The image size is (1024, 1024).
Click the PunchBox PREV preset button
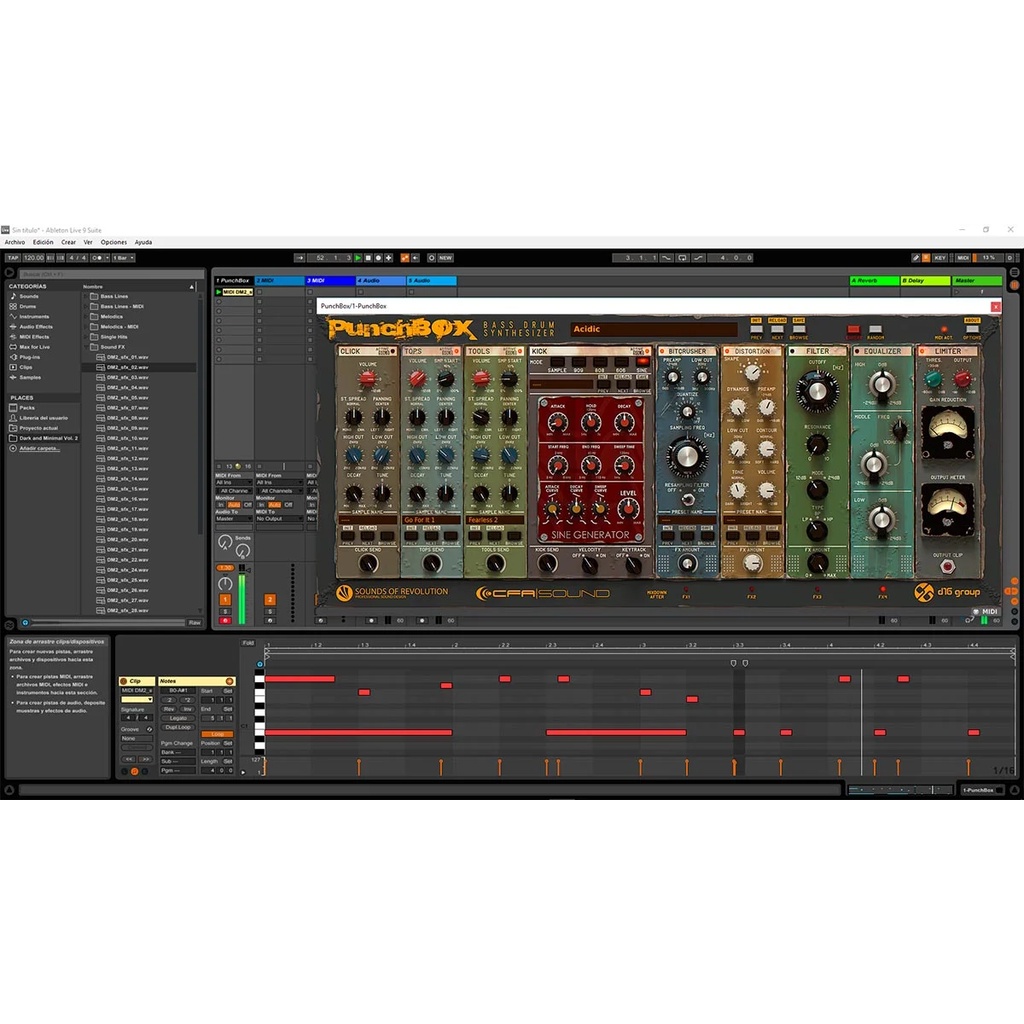click(x=756, y=329)
